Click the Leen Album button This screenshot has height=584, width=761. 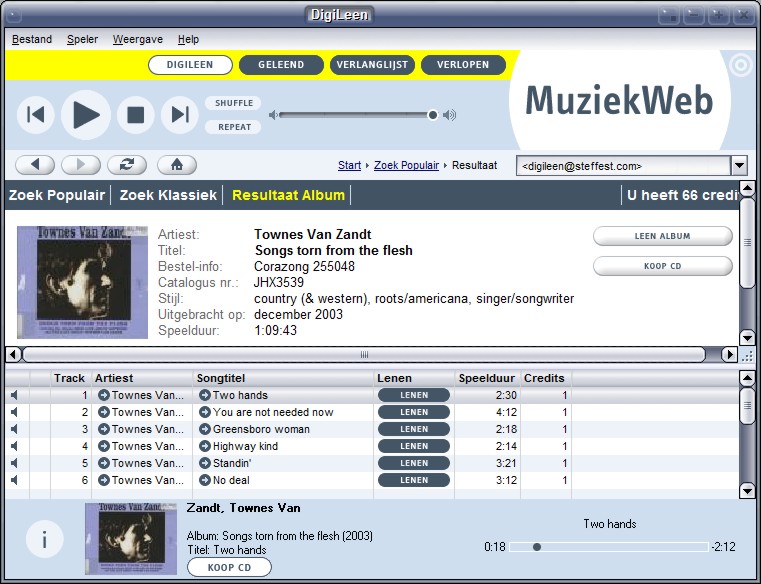(662, 237)
